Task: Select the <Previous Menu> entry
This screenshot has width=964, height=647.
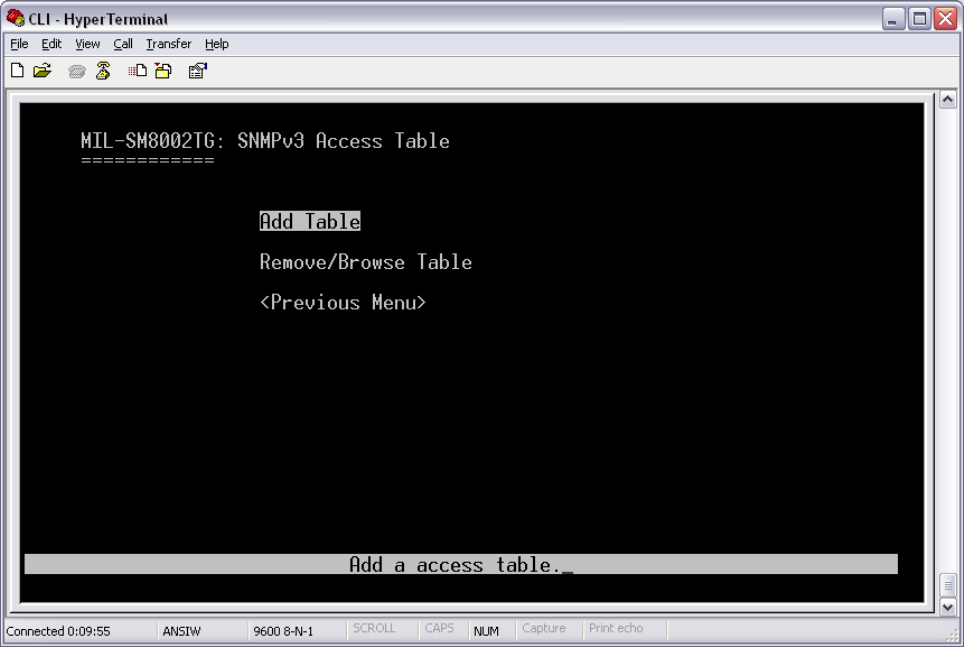Action: [342, 303]
